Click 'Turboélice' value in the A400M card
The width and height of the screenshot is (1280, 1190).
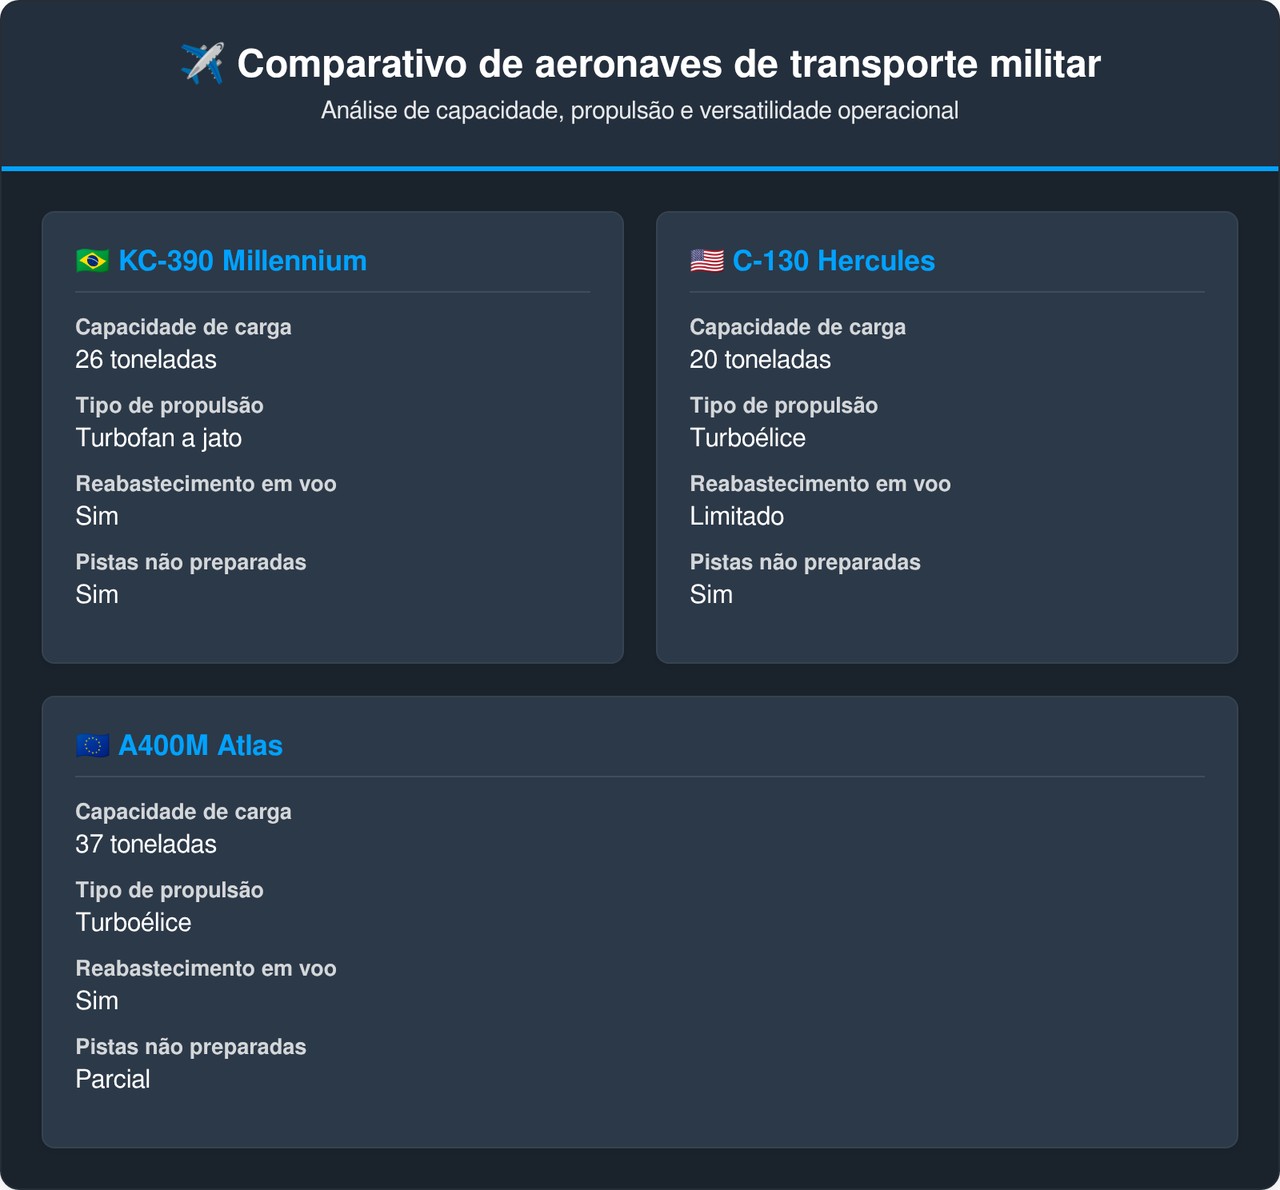point(134,923)
